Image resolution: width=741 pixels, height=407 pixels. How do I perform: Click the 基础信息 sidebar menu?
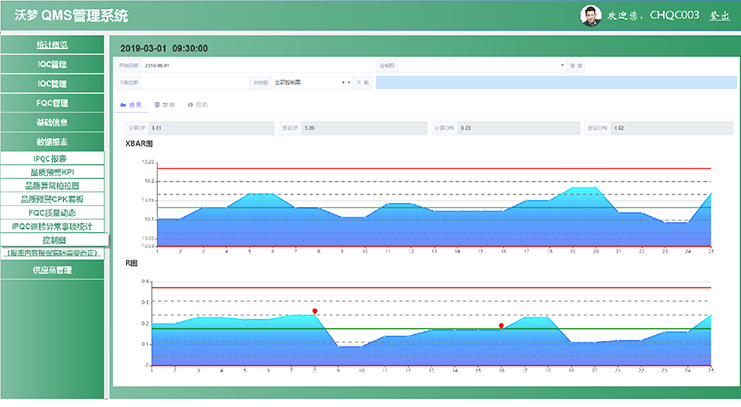pyautogui.click(x=52, y=122)
